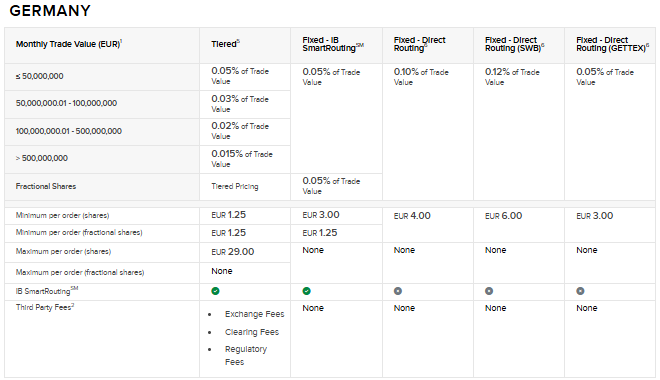The image size is (660, 380).
Task: Click the Exchange Fees bullet item
Action: [254, 314]
